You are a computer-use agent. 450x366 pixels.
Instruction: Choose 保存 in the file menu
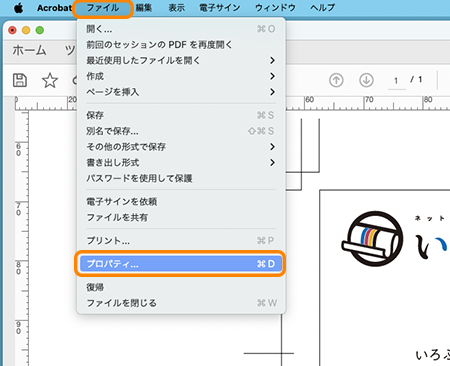pos(181,115)
